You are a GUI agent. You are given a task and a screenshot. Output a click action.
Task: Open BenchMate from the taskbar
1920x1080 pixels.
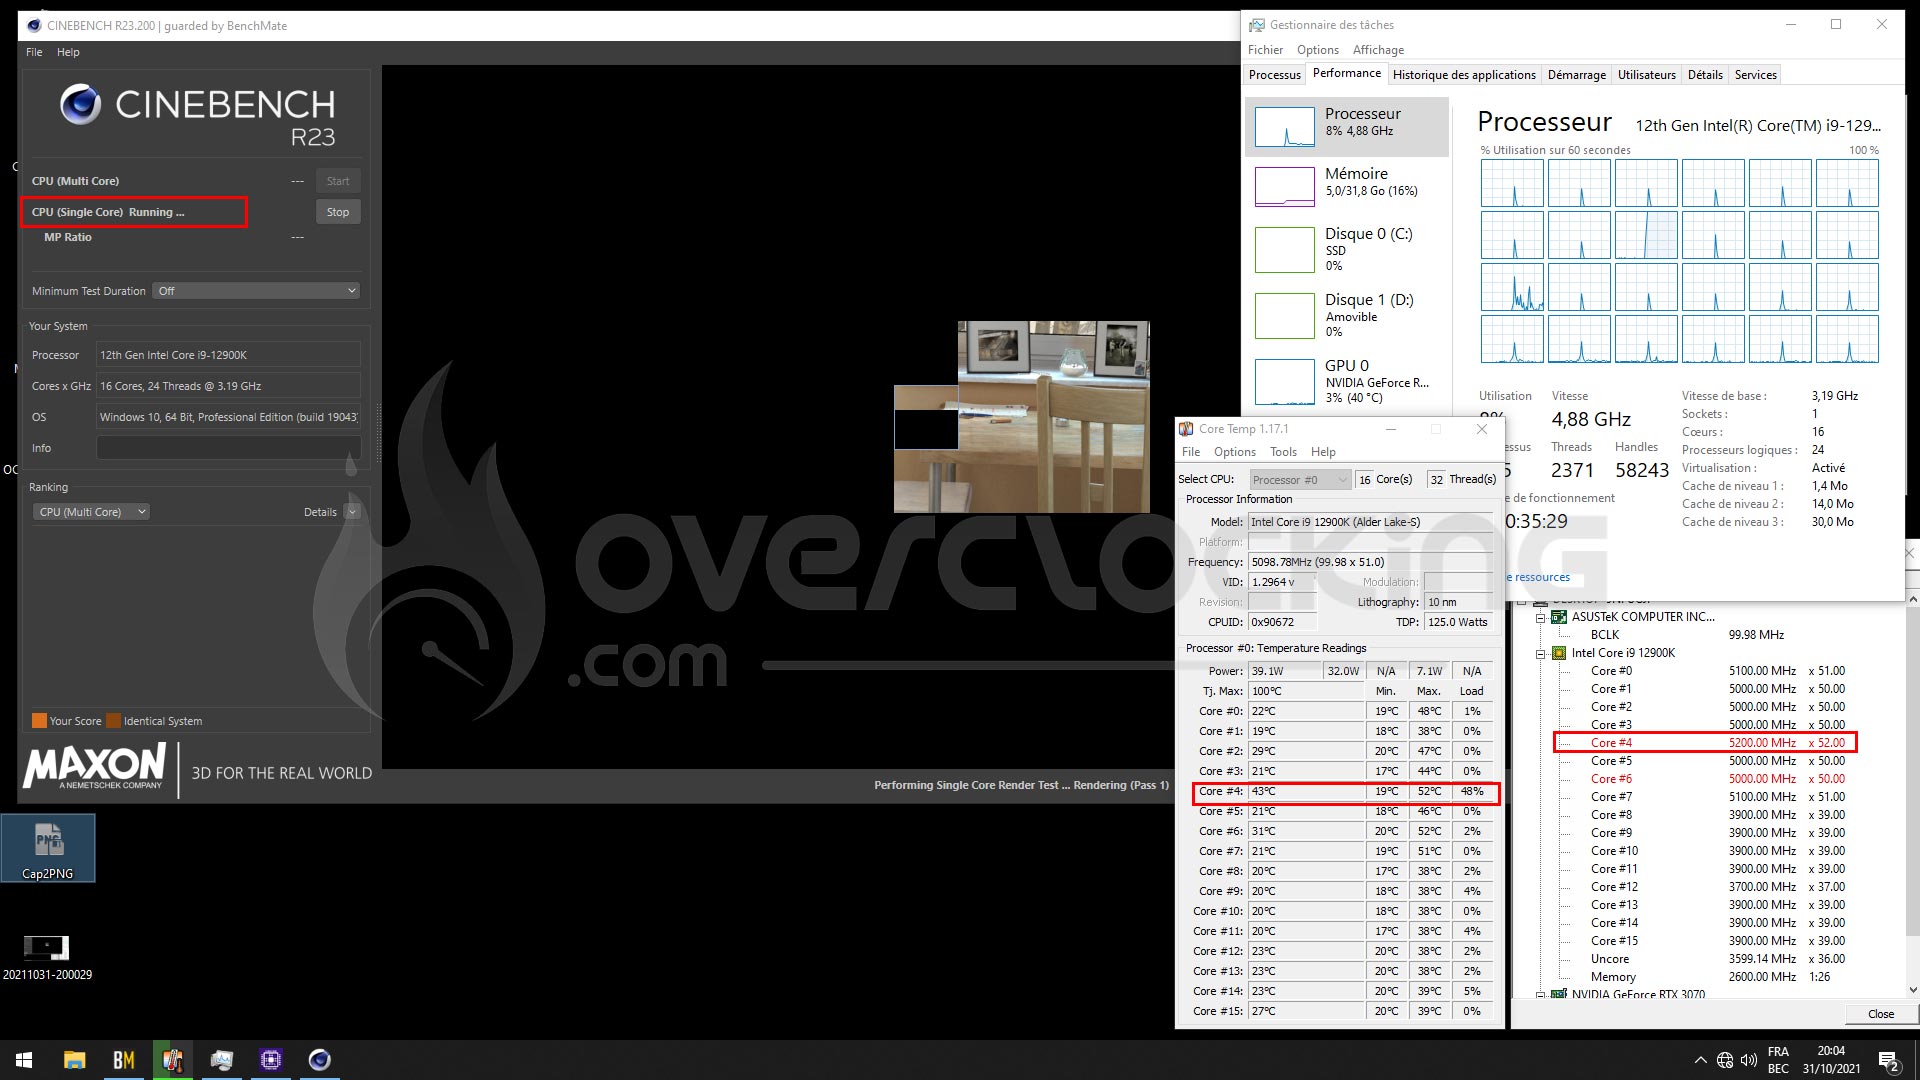point(124,1060)
